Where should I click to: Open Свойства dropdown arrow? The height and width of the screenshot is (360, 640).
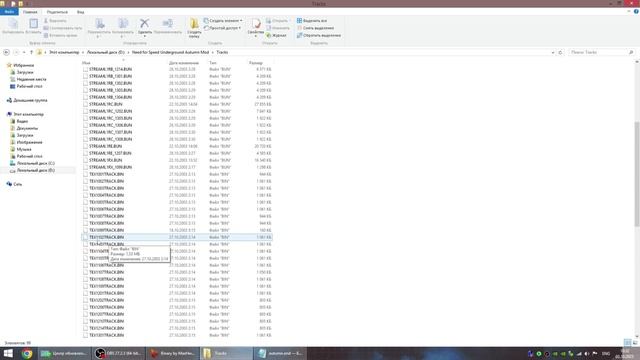[256, 36]
